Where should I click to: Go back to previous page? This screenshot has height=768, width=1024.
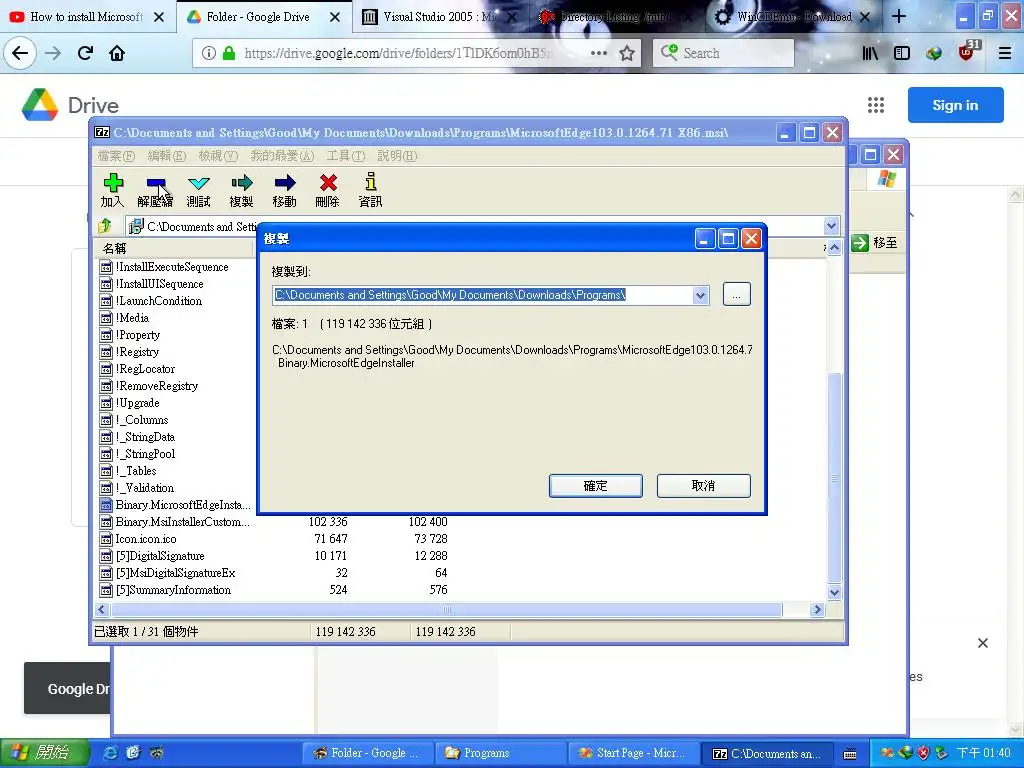point(20,53)
